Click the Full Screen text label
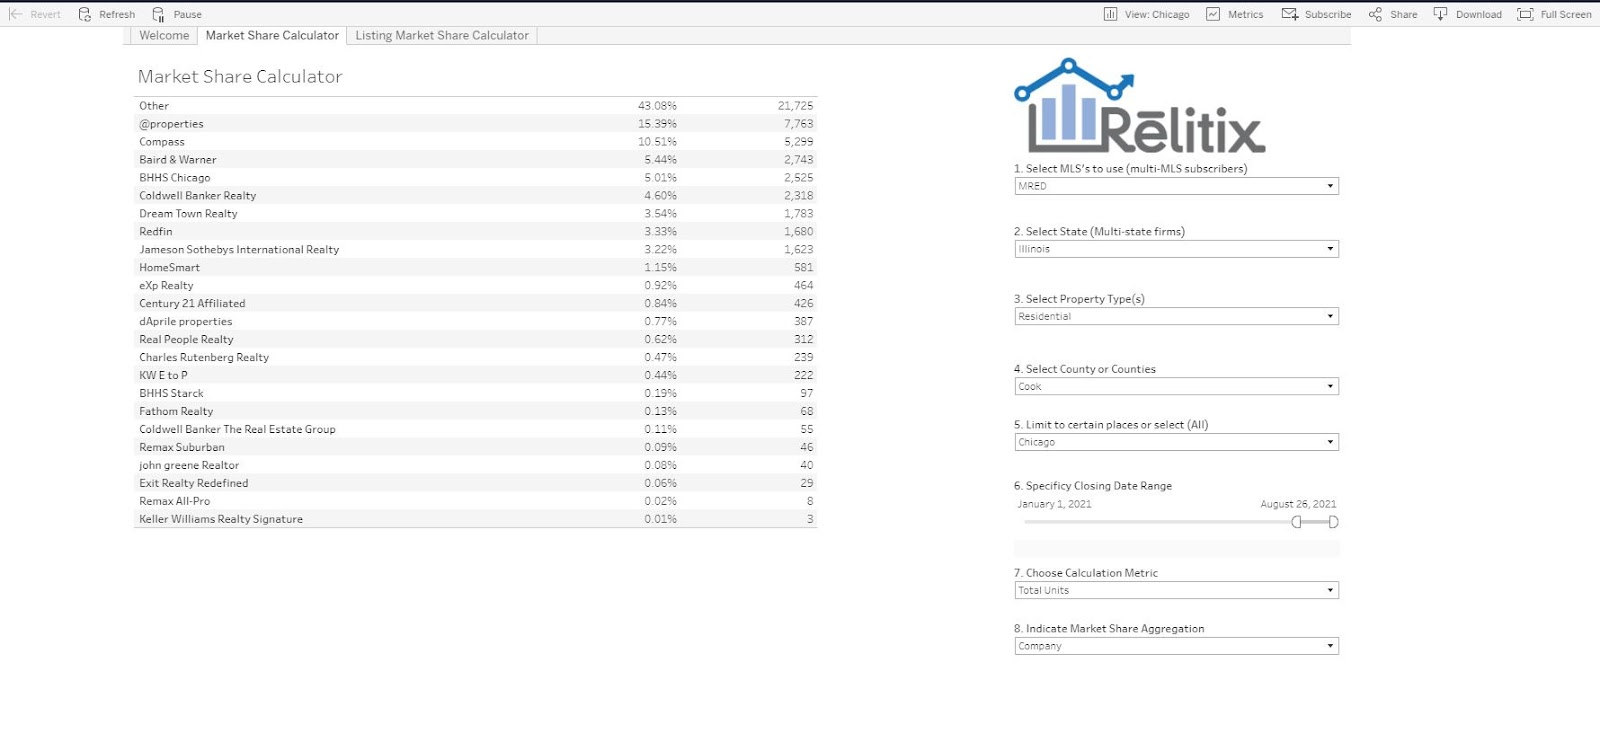This screenshot has width=1600, height=733. pyautogui.click(x=1566, y=15)
